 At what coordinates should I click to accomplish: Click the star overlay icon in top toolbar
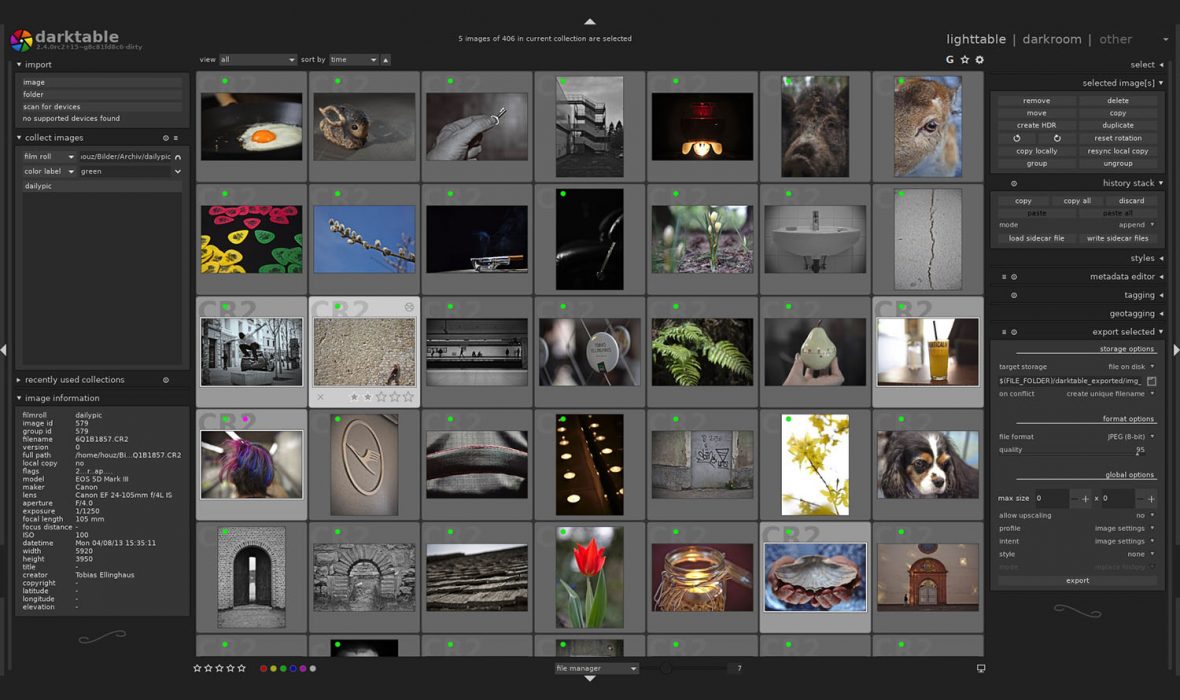pos(965,60)
